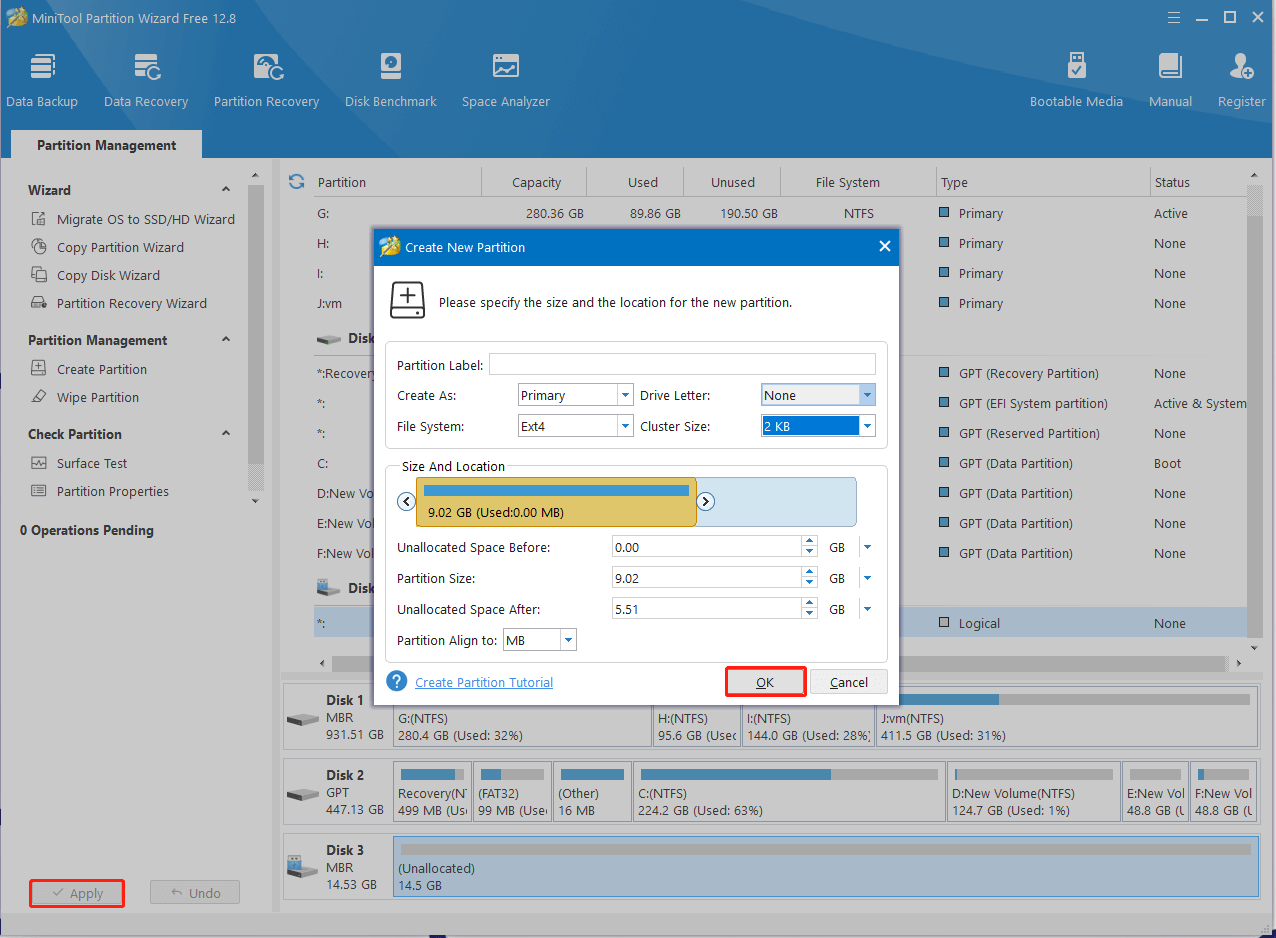Sort by File System column header

(x=847, y=182)
